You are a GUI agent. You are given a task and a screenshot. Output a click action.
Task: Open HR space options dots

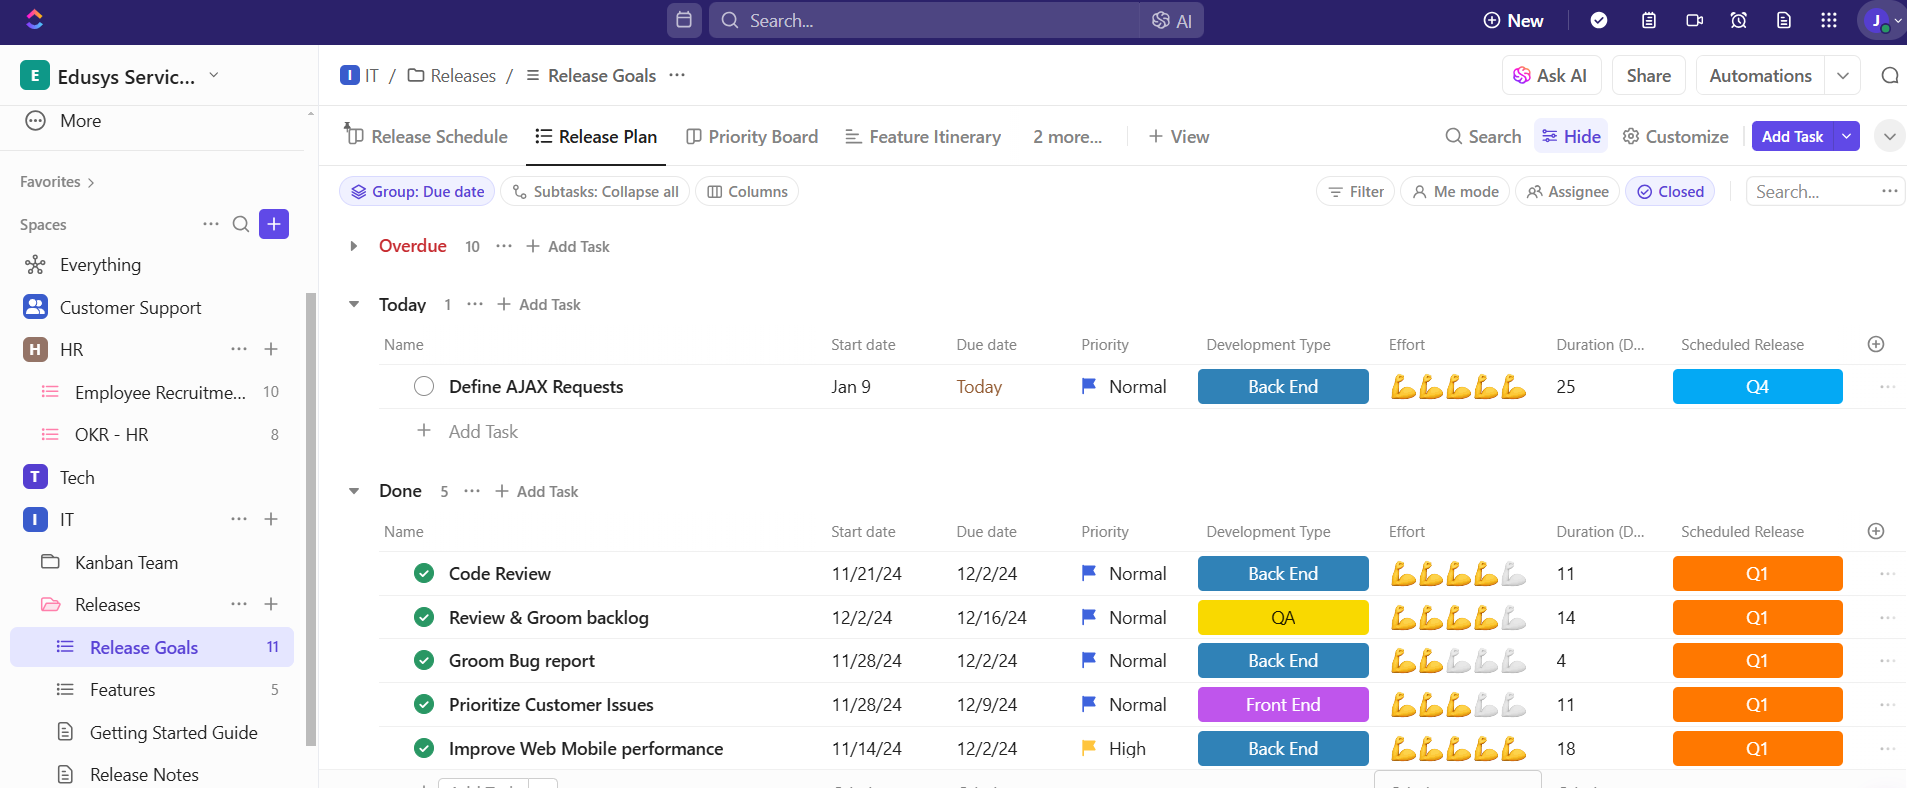[x=239, y=349]
